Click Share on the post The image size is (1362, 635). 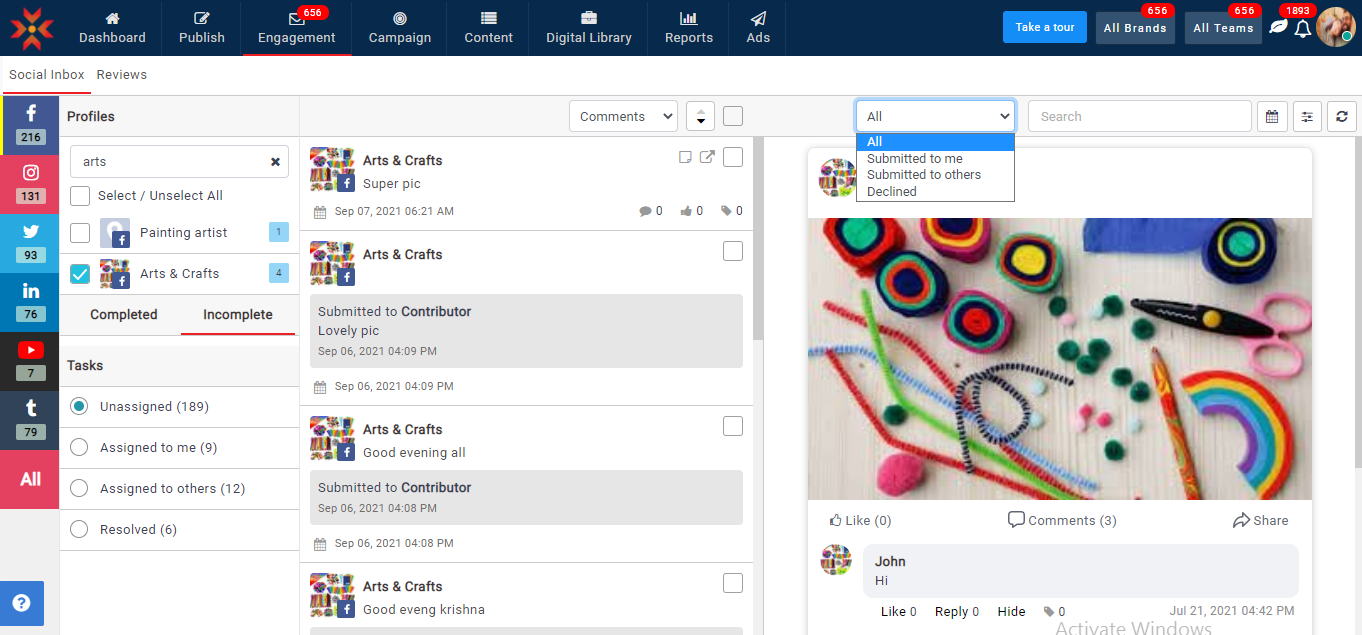[x=1260, y=521]
